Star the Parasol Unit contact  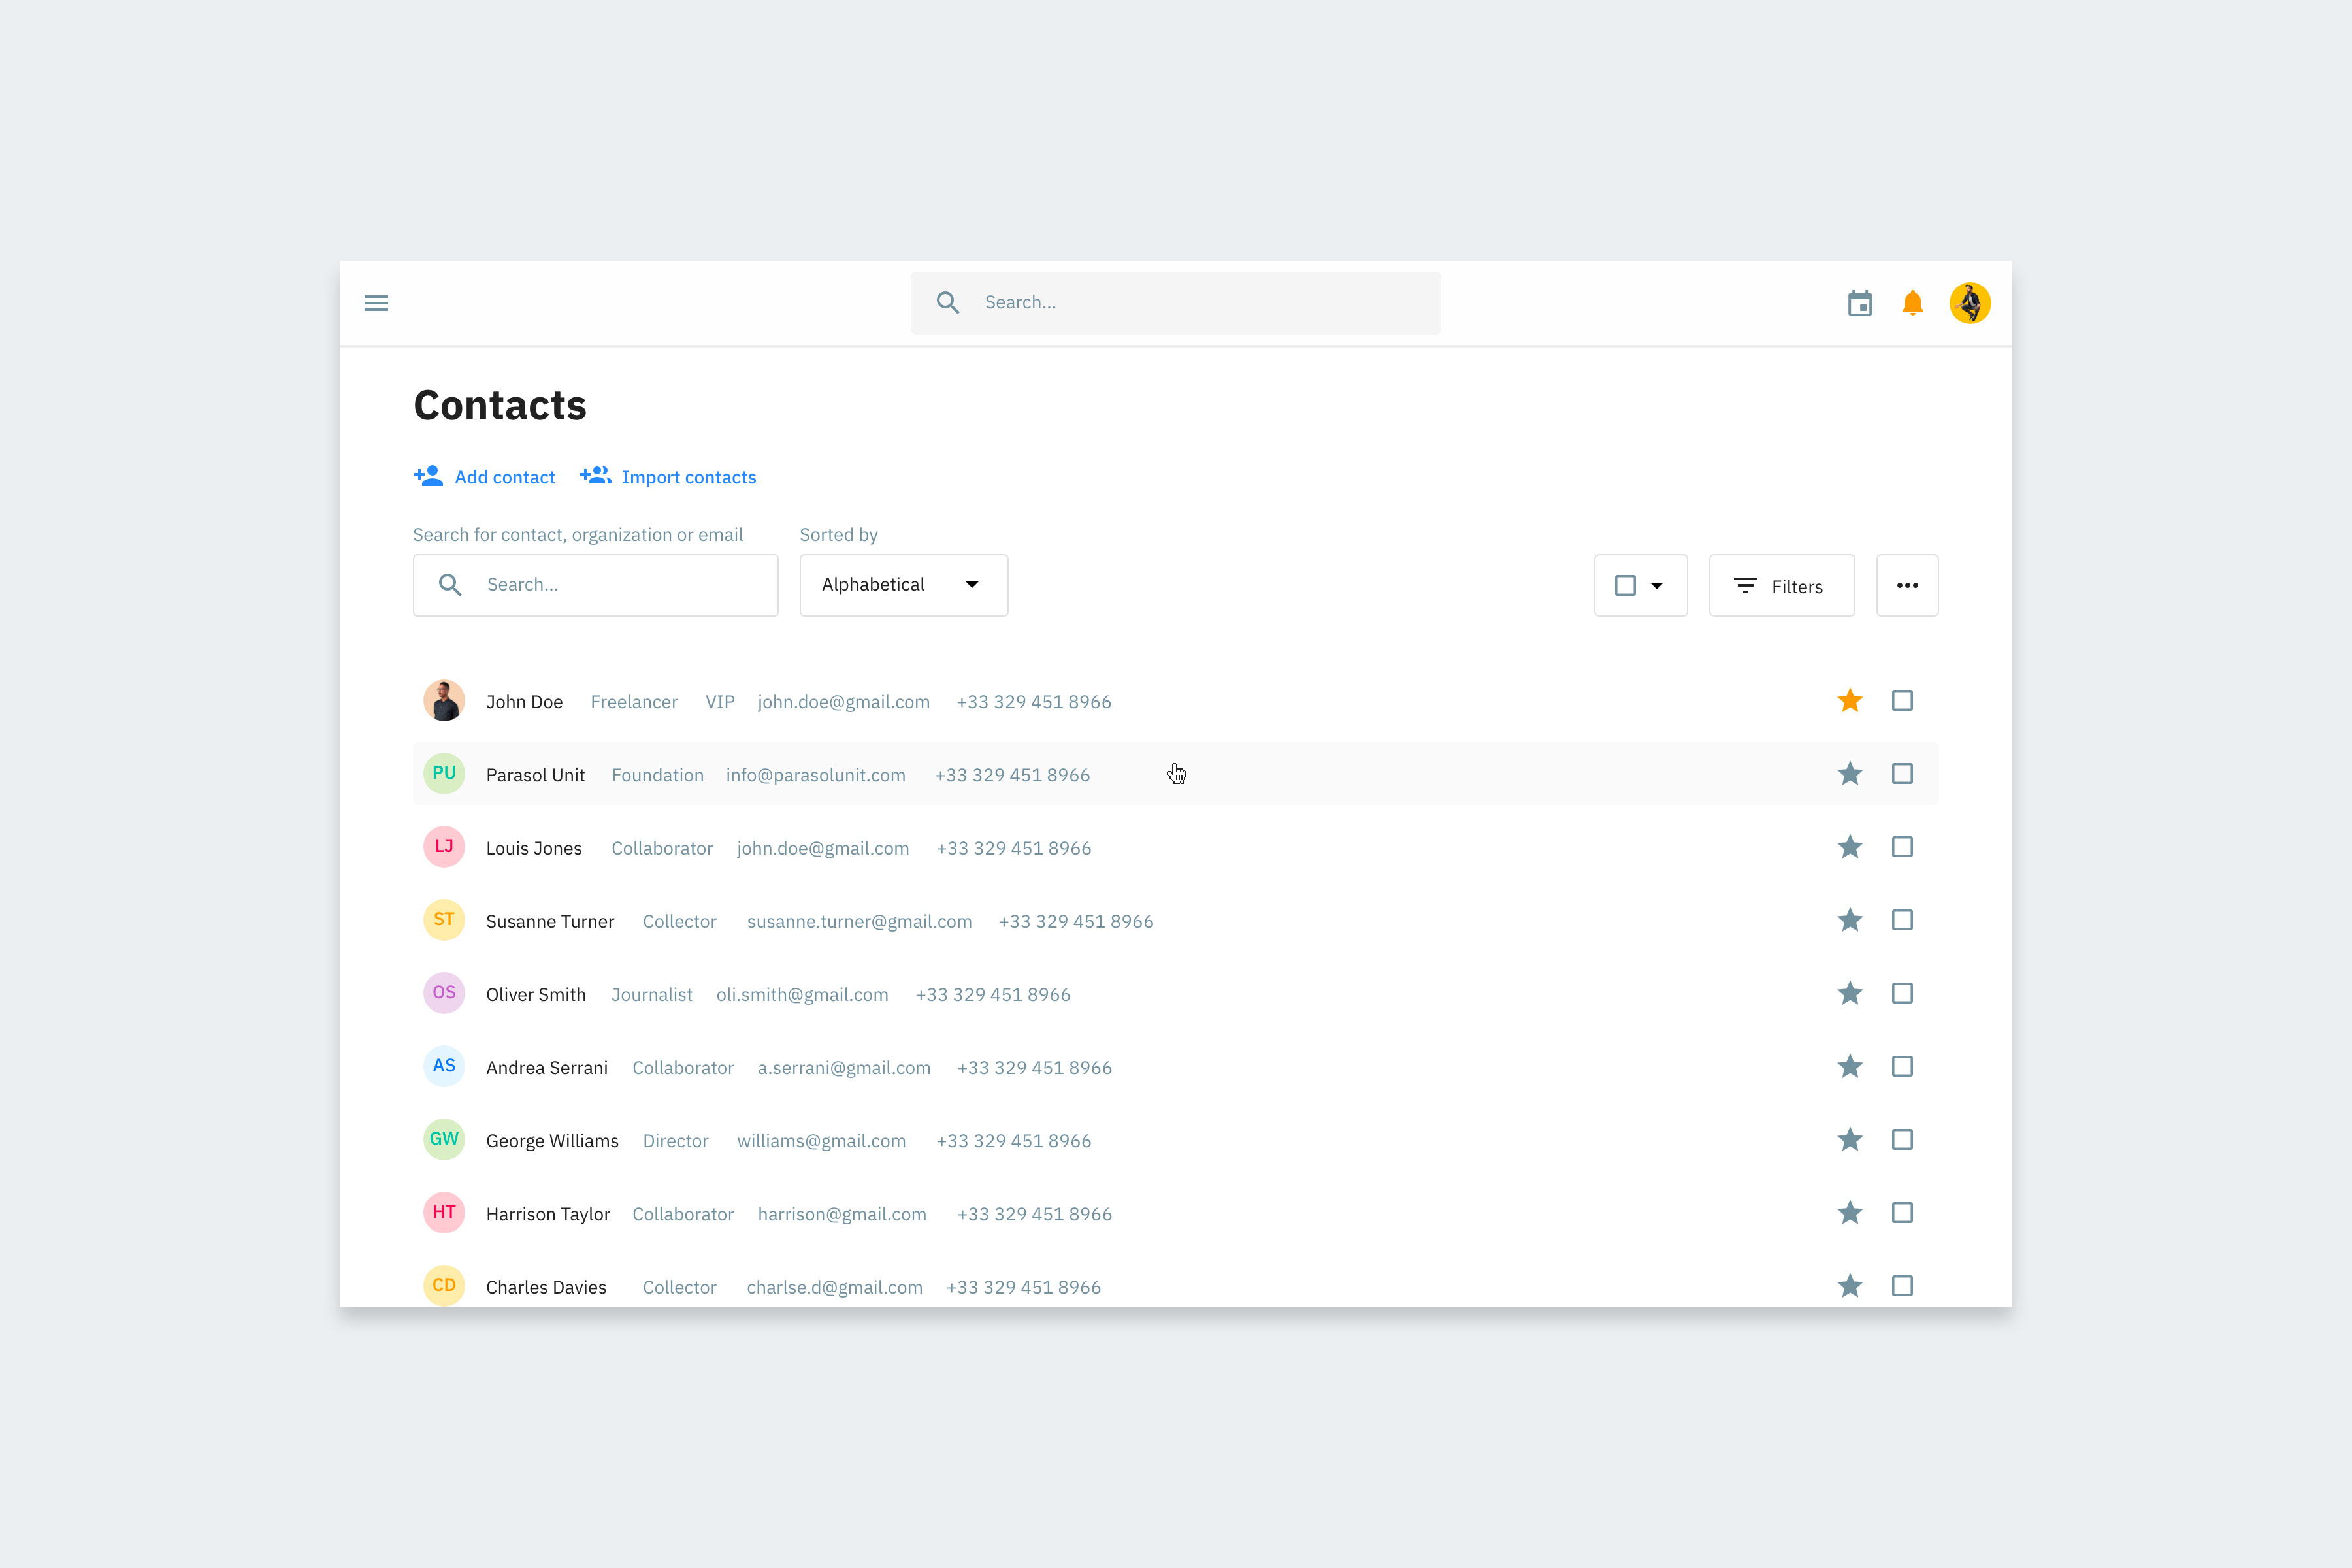pos(1850,774)
